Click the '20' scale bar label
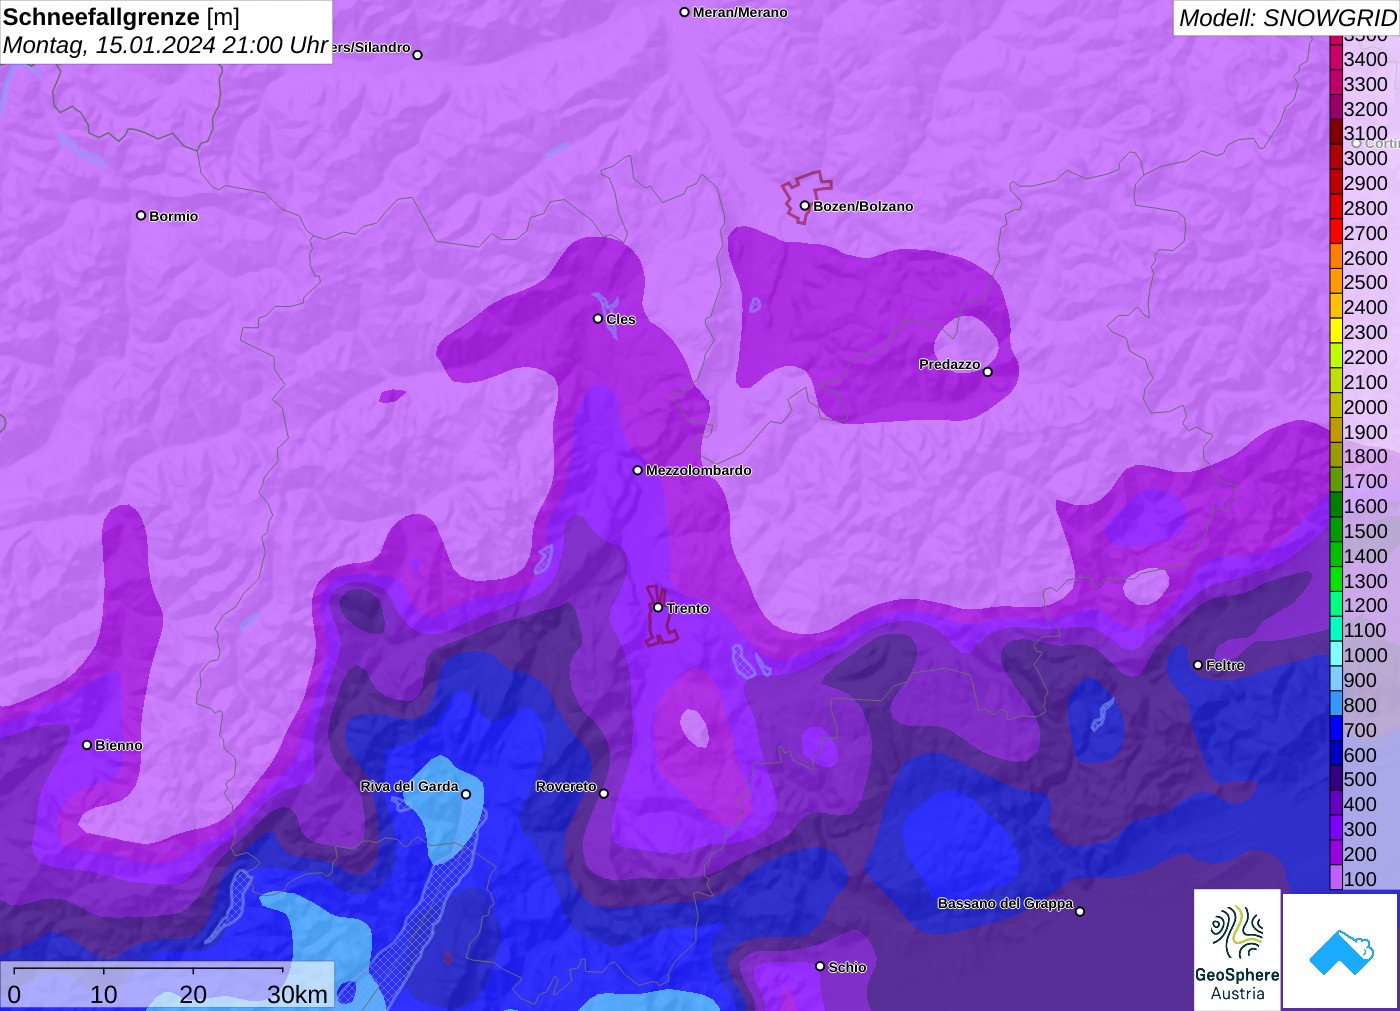This screenshot has width=1400, height=1011. [x=193, y=994]
